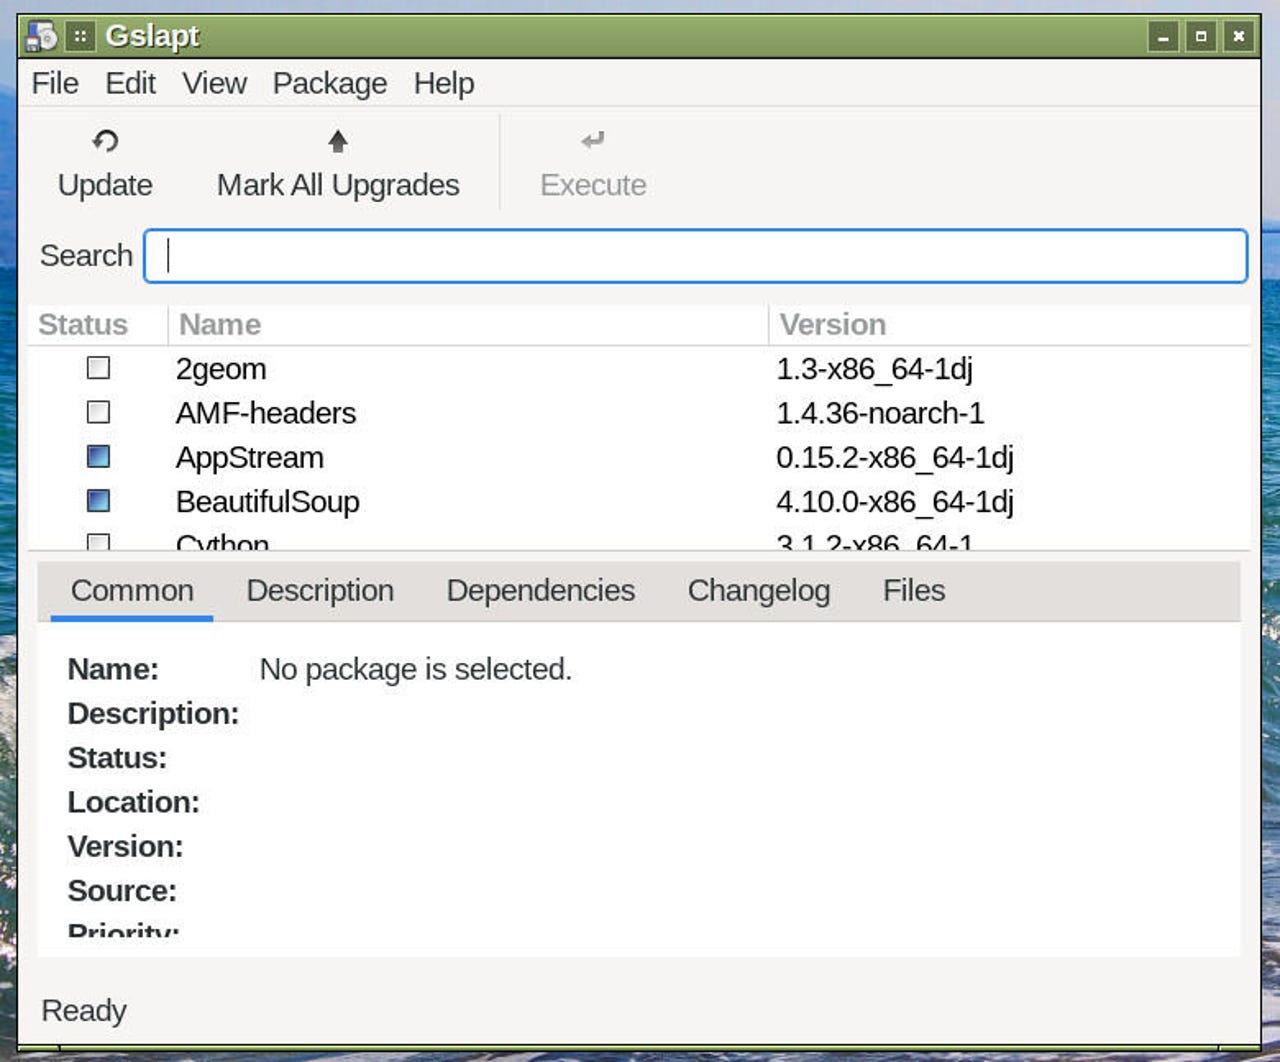
Task: Click the window grip icon beside the title
Action: 81,37
